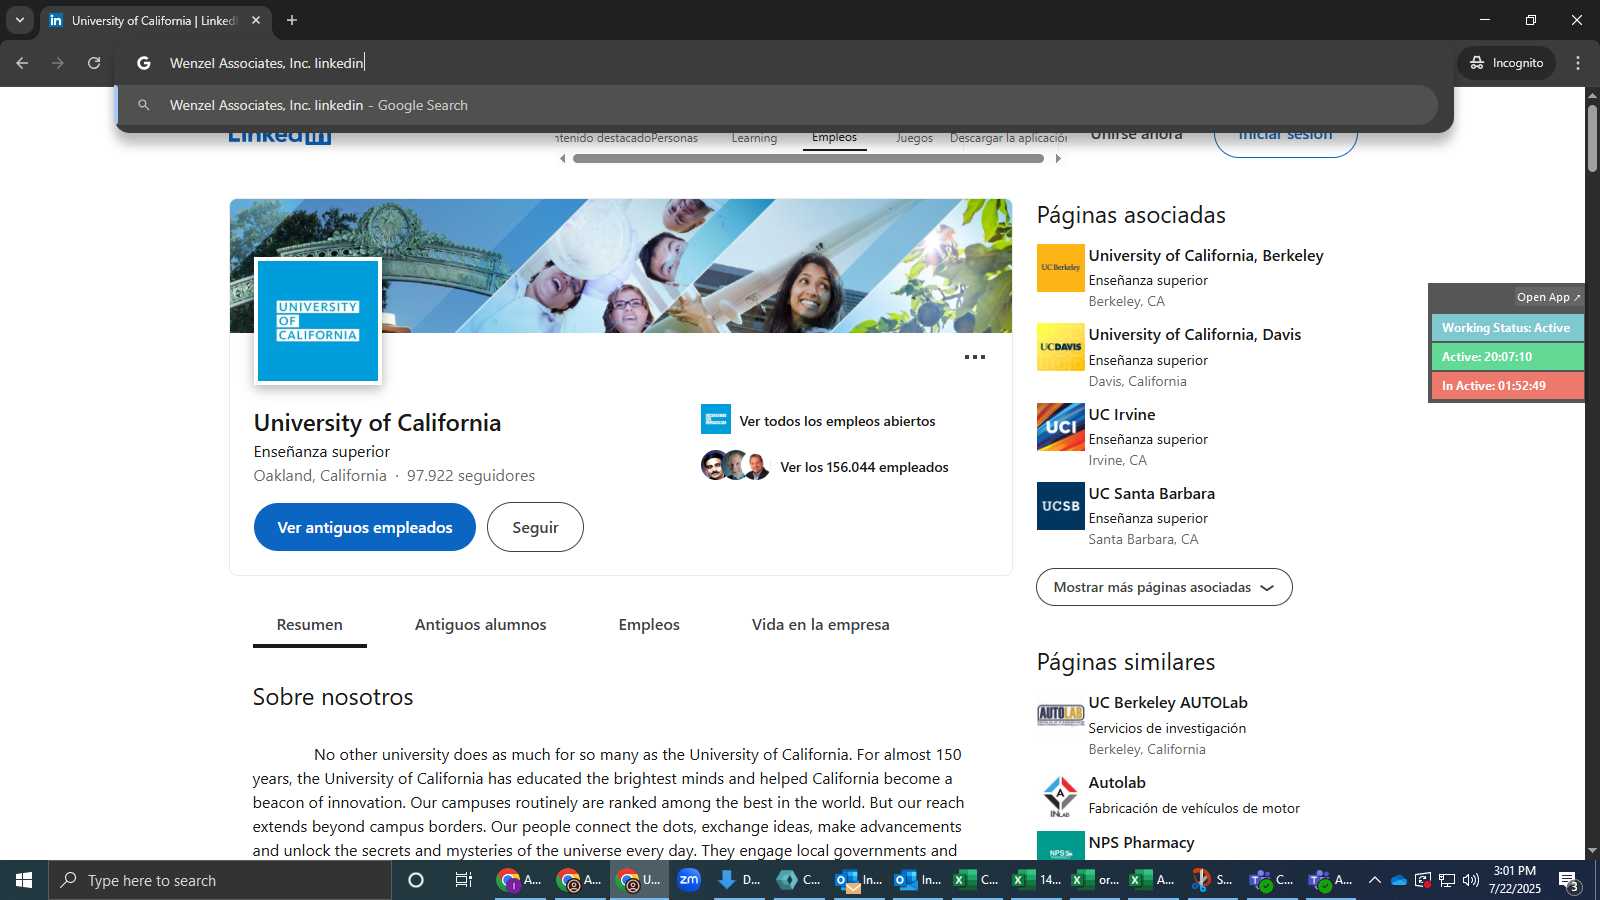Viewport: 1600px width, 900px height.
Task: Click the In Active: 01:52:49 timer
Action: click(1507, 386)
